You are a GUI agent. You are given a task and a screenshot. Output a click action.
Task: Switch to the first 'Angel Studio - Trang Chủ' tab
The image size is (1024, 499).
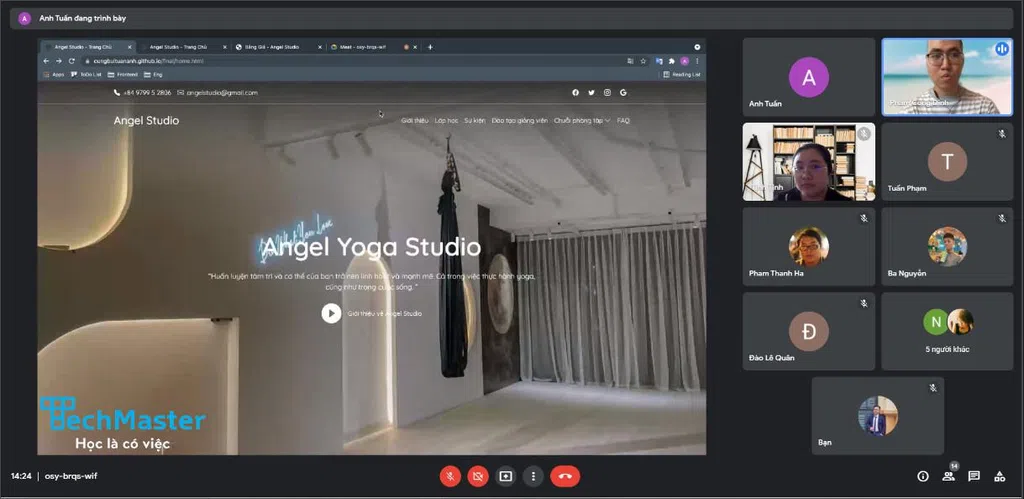[x=87, y=47]
